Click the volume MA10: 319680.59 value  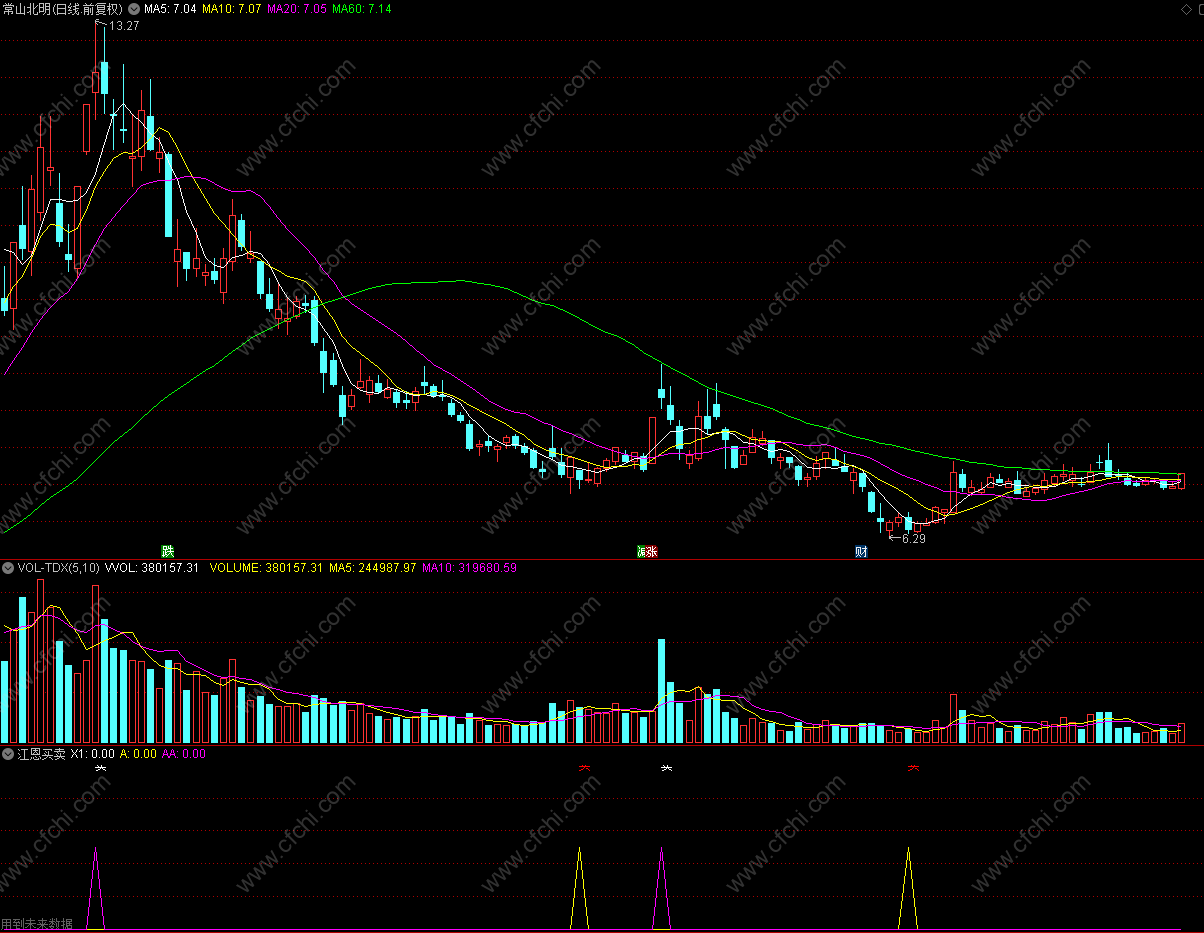pyautogui.click(x=470, y=567)
